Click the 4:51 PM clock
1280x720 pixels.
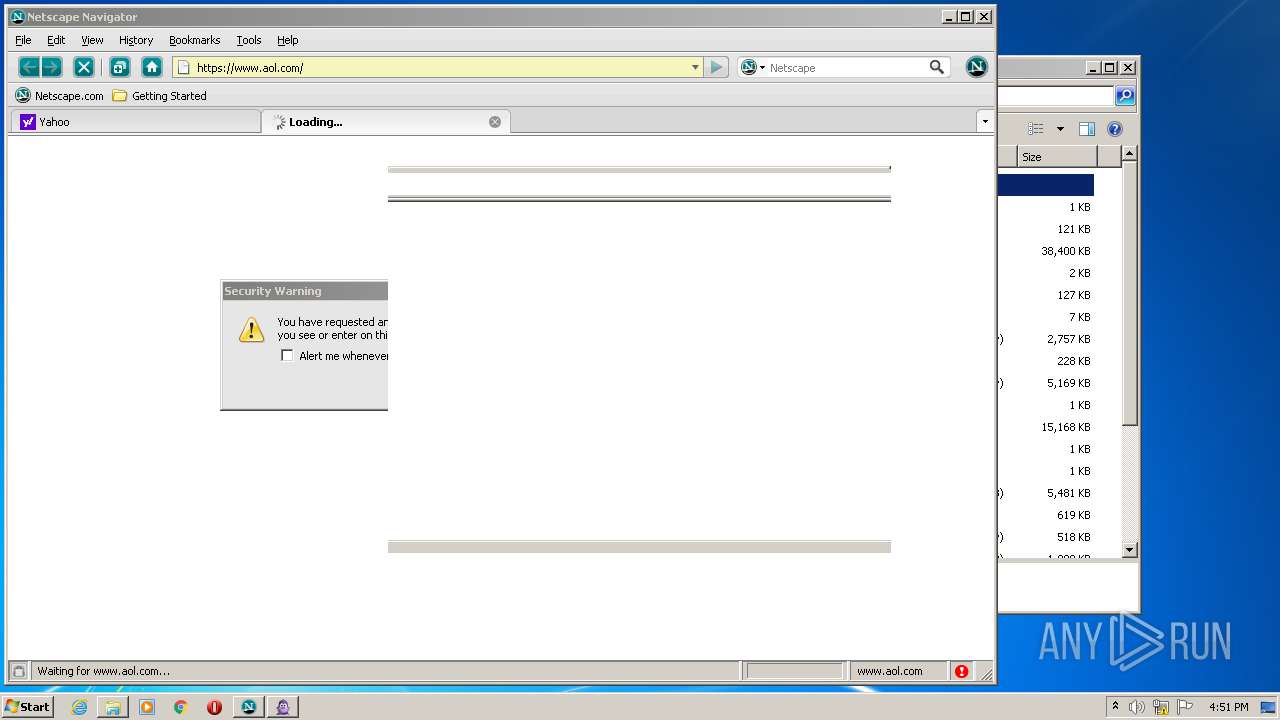(1228, 707)
